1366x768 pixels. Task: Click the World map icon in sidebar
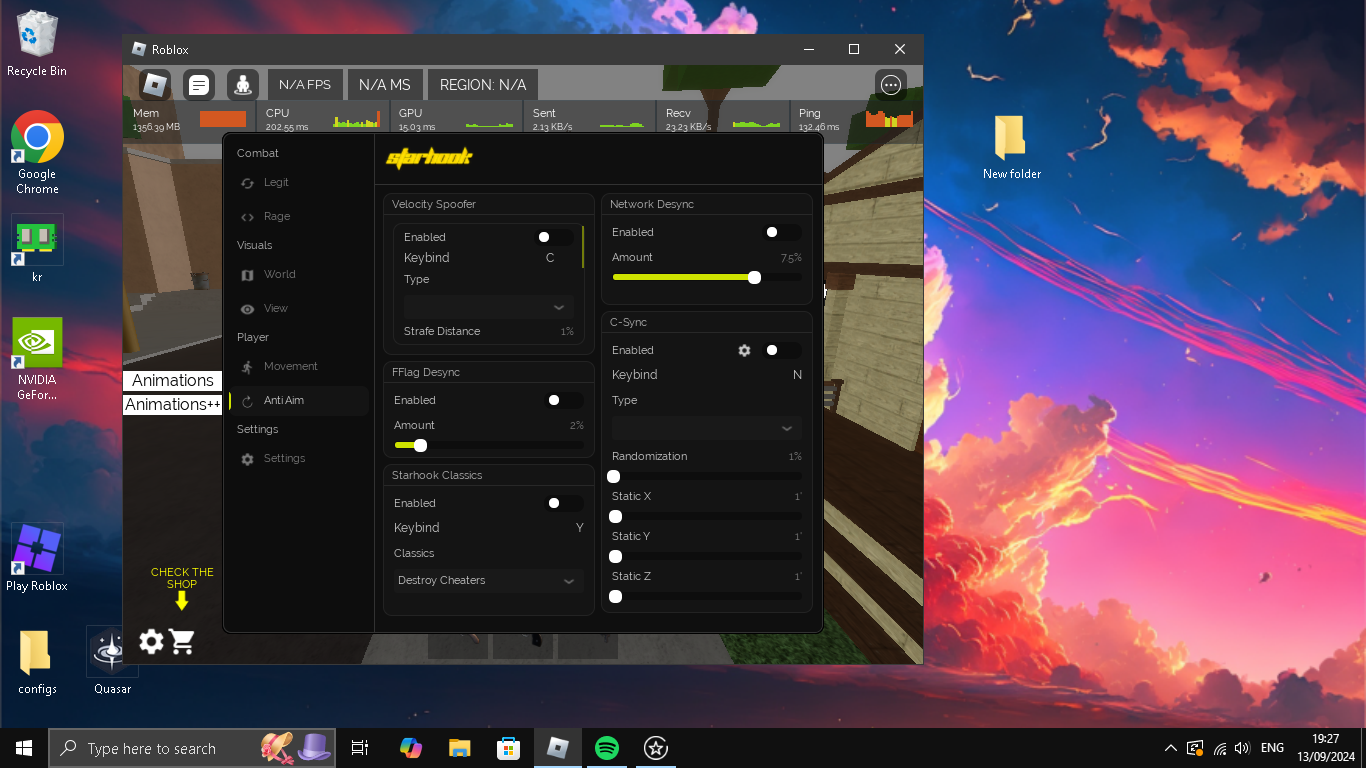pyautogui.click(x=248, y=275)
